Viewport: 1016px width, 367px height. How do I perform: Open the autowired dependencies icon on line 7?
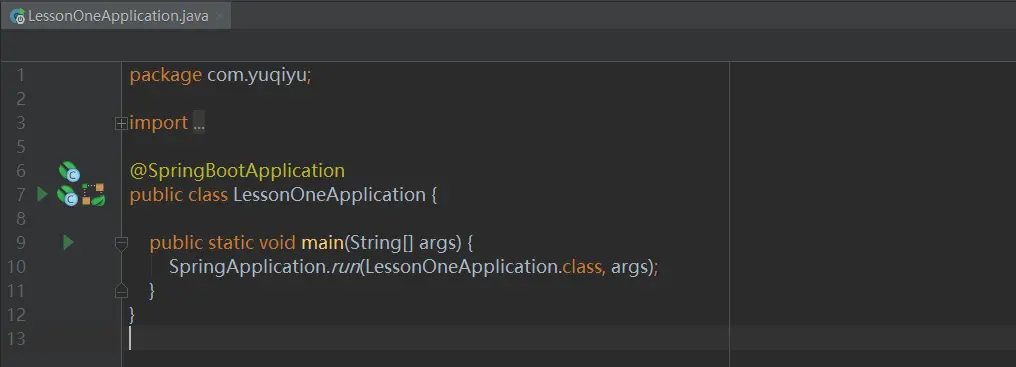coord(94,195)
